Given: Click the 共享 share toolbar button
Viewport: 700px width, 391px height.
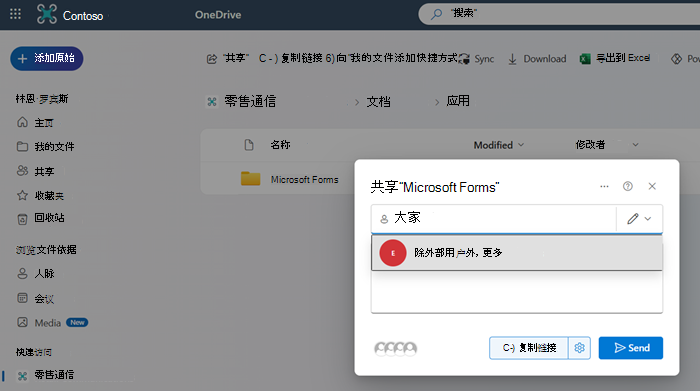Looking at the screenshot, I should tap(228, 58).
